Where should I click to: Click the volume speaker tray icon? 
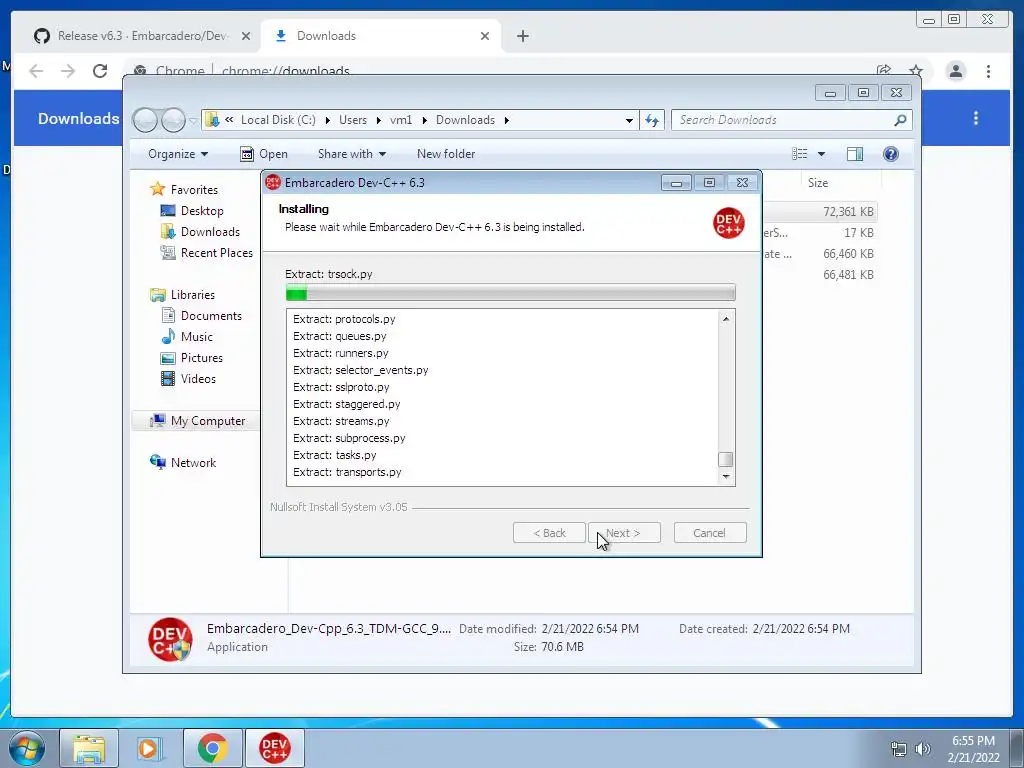923,749
